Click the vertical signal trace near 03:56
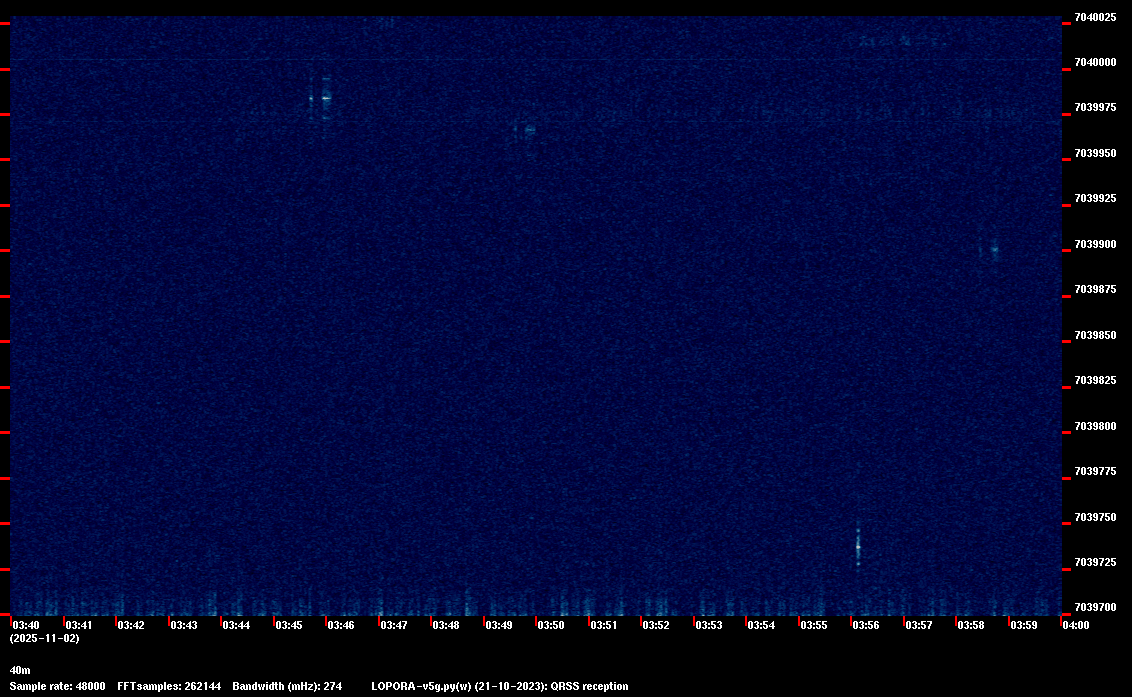Viewport: 1132px width, 697px height. click(858, 547)
